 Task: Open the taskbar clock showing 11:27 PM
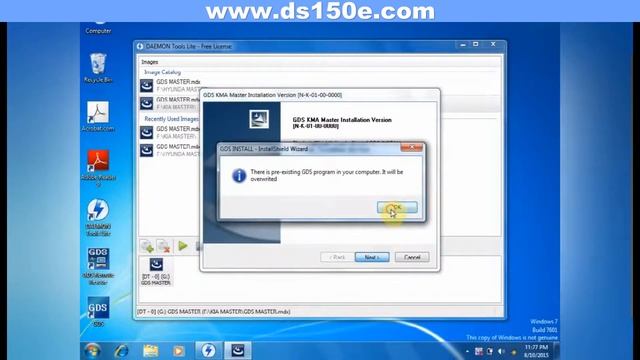[536, 351]
